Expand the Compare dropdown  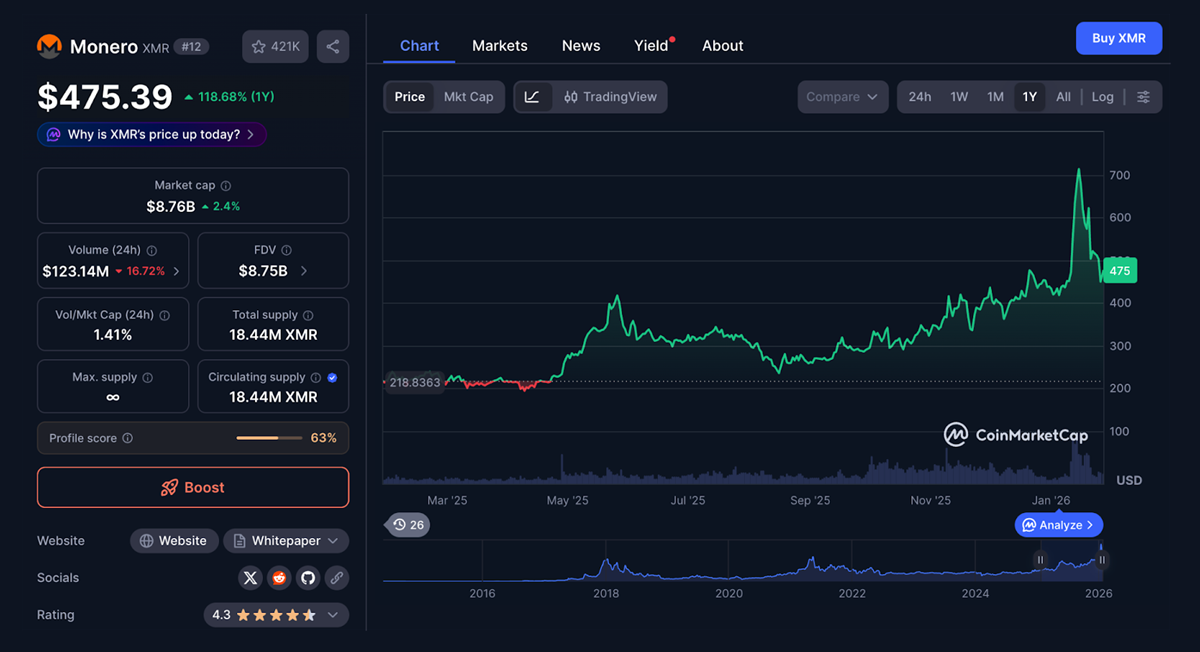tap(842, 97)
